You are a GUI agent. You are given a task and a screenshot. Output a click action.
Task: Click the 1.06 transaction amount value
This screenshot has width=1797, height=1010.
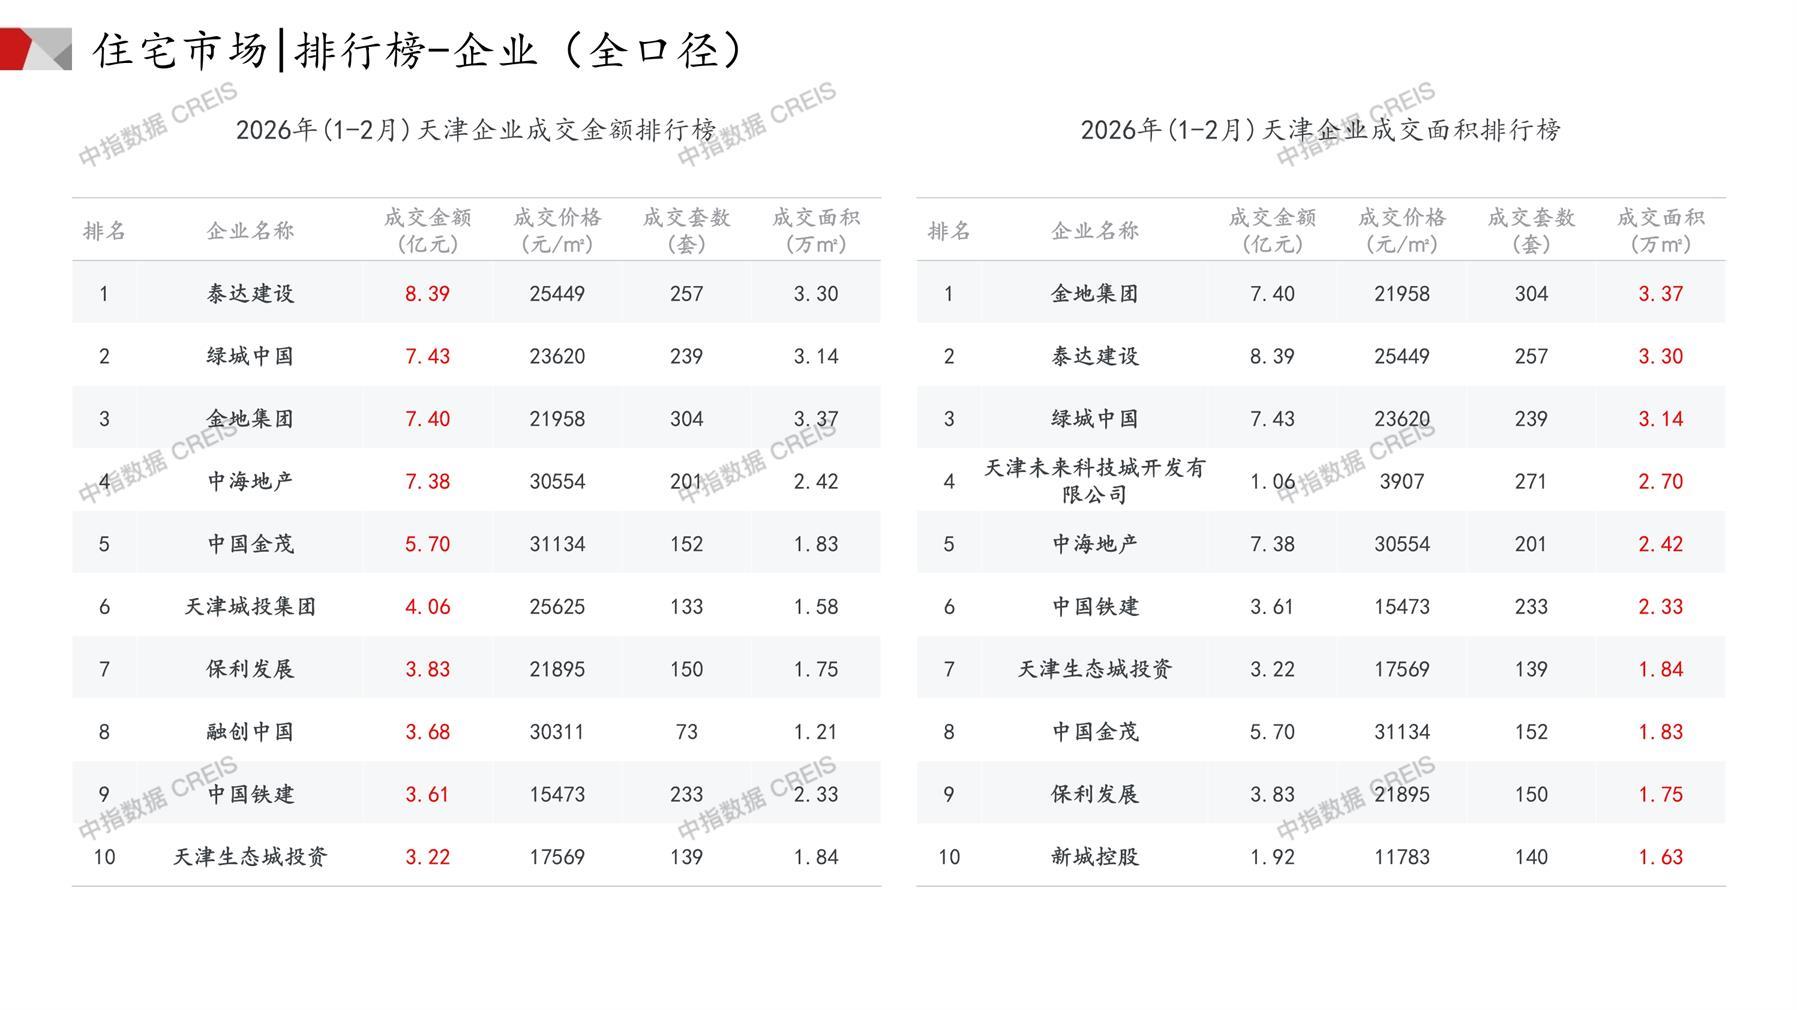click(1272, 482)
